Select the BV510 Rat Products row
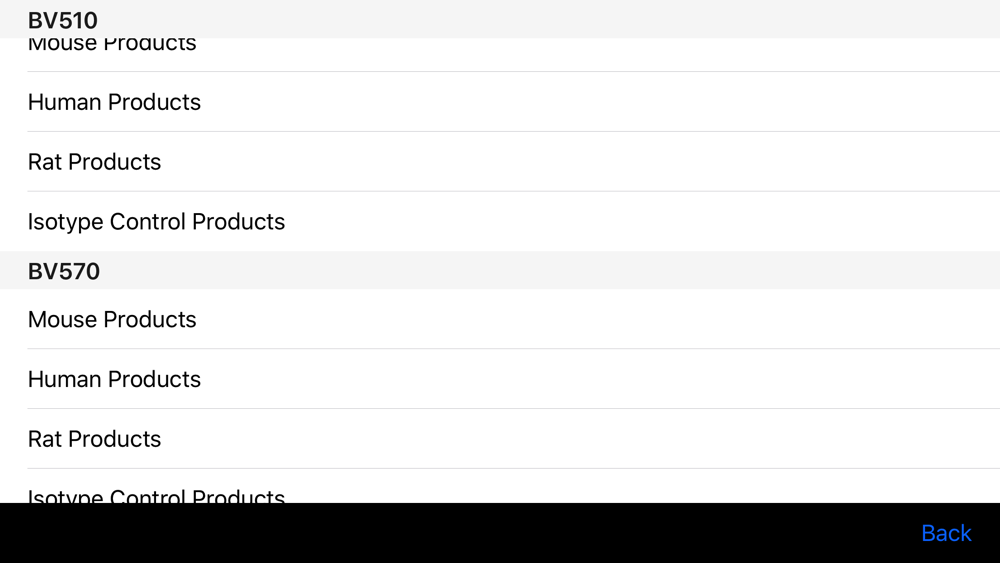This screenshot has height=563, width=1000. [x=500, y=162]
